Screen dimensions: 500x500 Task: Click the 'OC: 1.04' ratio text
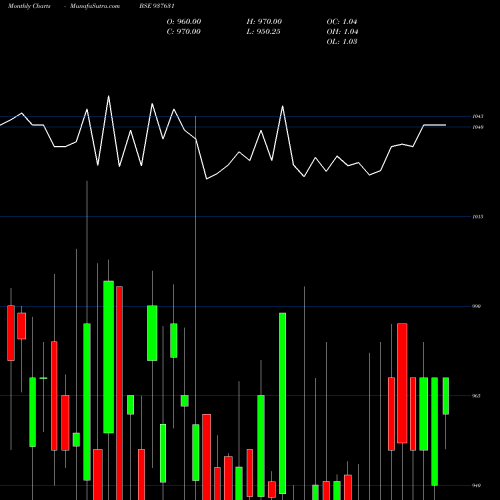click(342, 22)
